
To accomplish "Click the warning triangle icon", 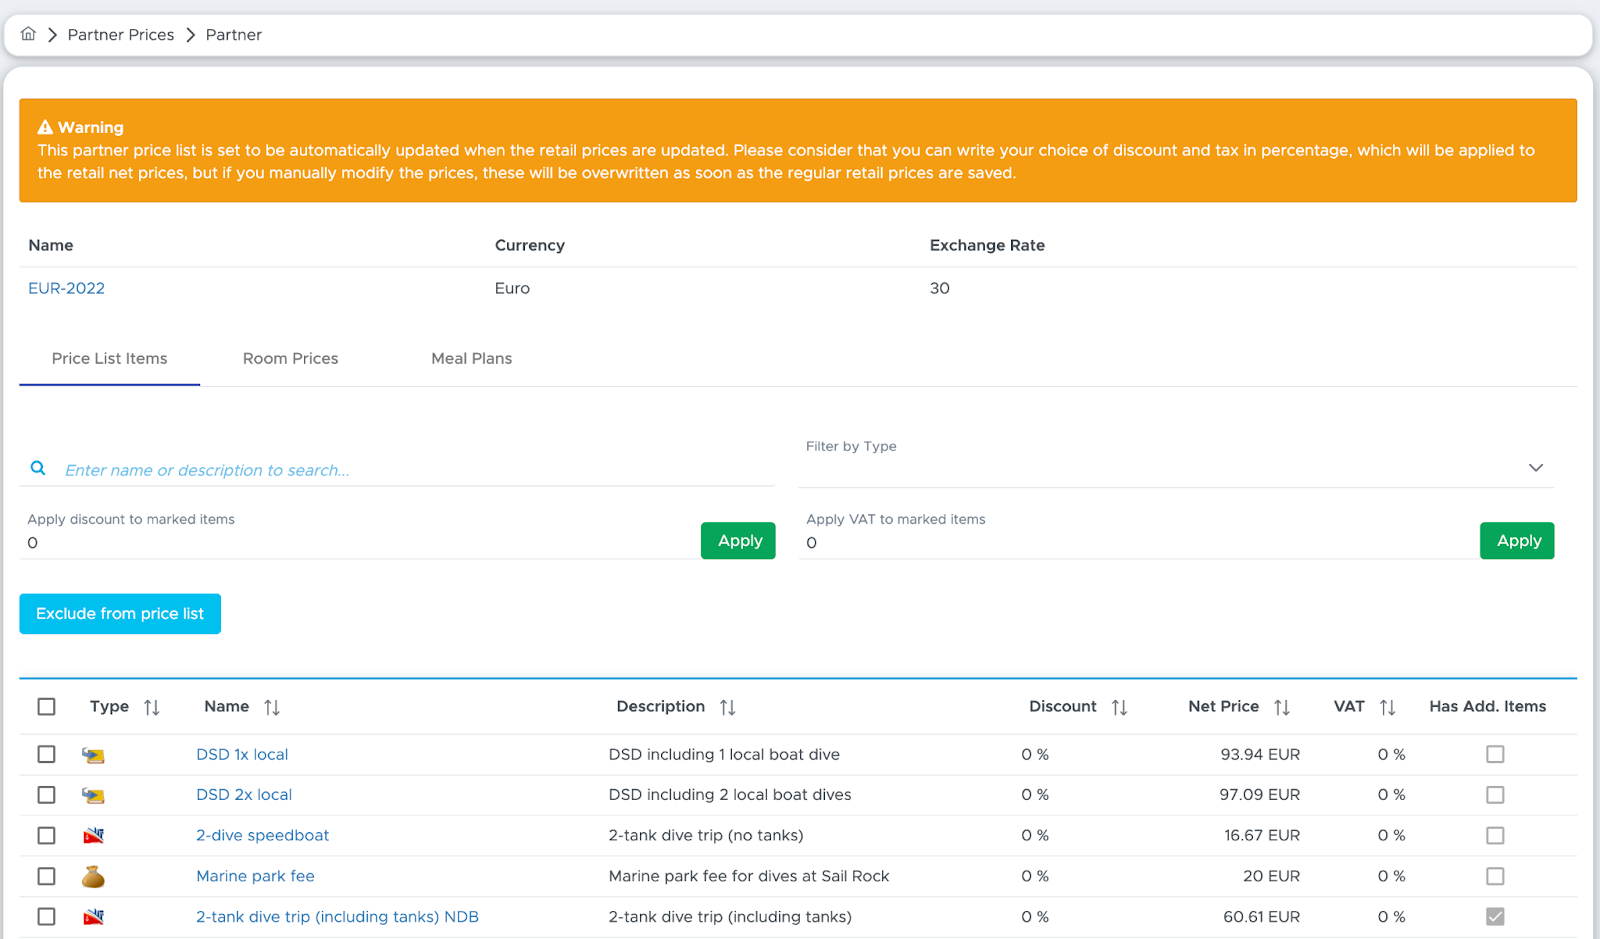I will [x=45, y=127].
